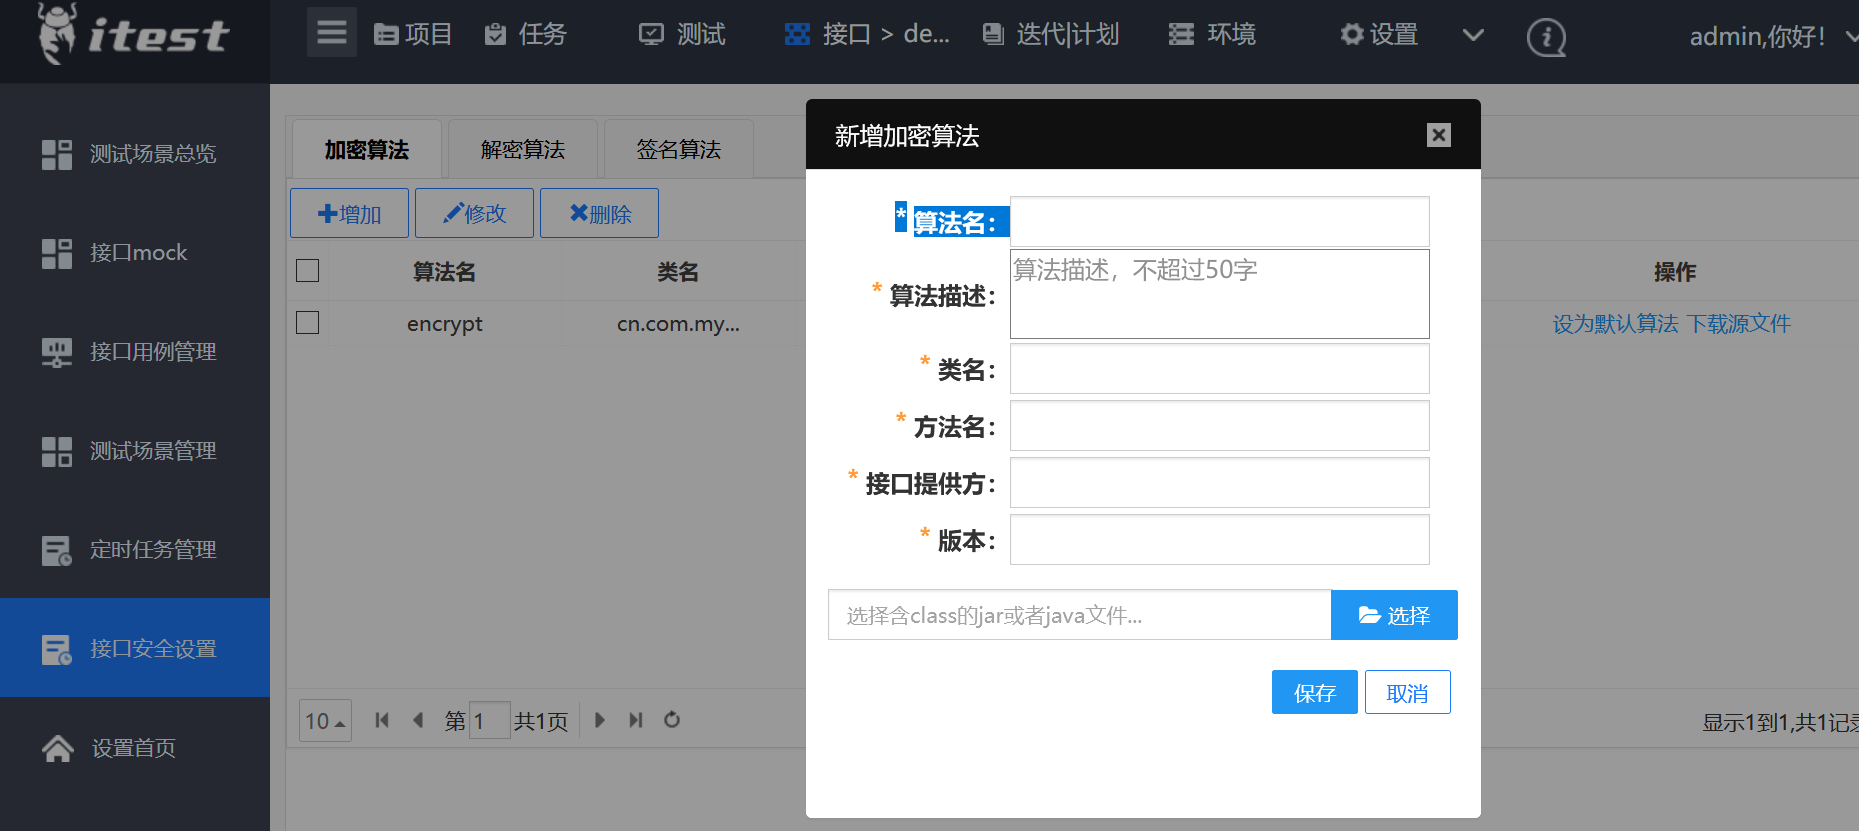This screenshot has height=831, width=1859.
Task: Open the 项目 menu in top bar
Action: pyautogui.click(x=413, y=35)
